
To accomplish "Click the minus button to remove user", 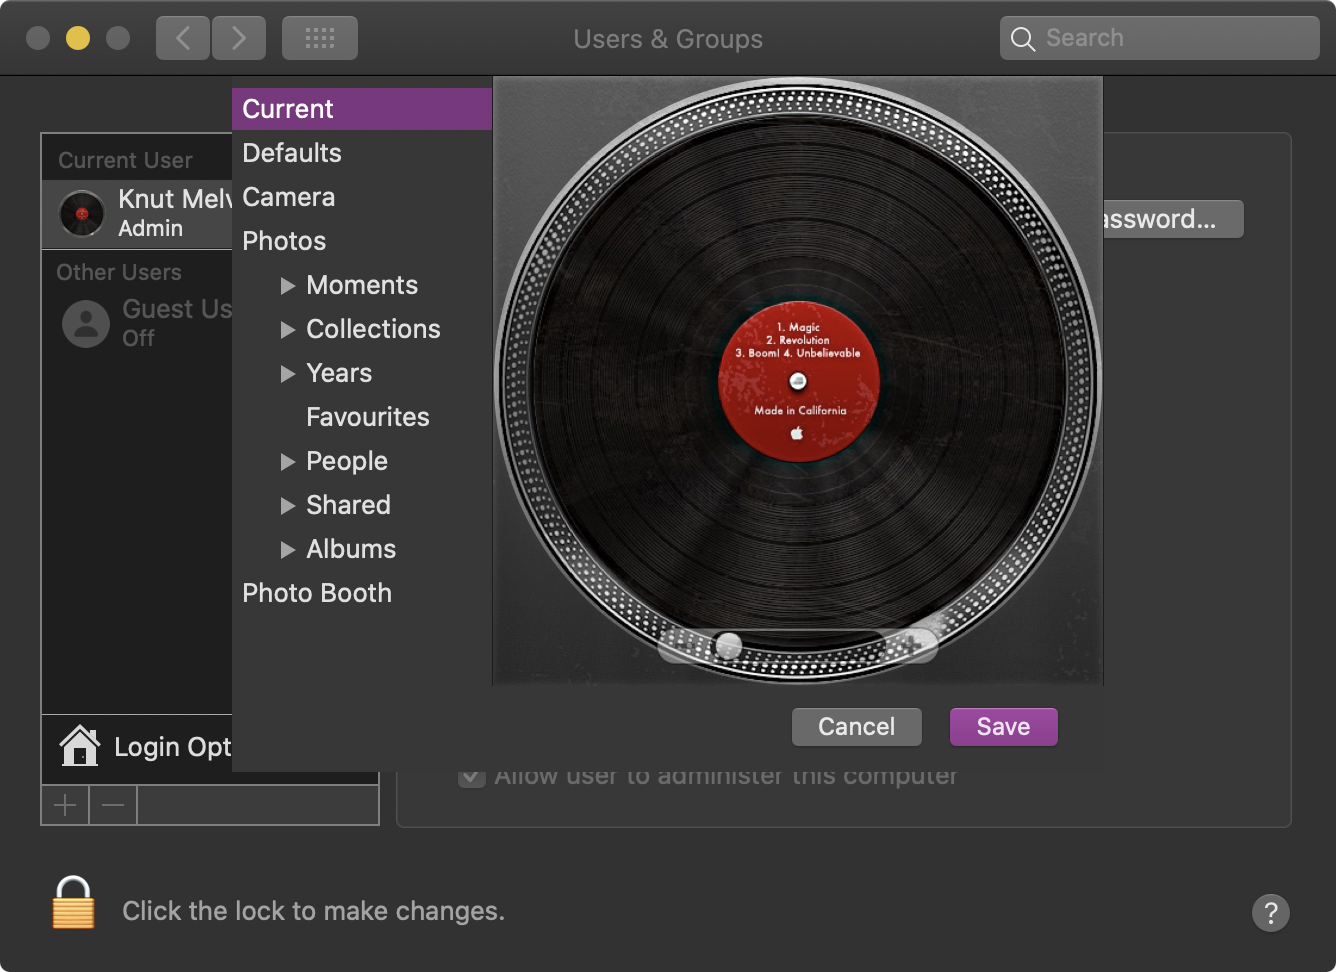I will (113, 805).
